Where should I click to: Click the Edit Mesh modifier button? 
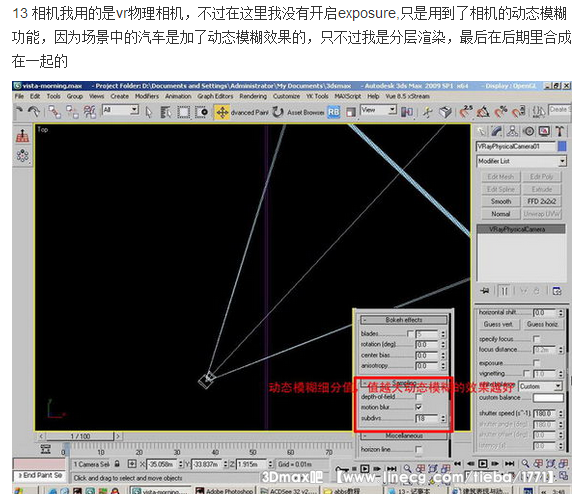(500, 177)
